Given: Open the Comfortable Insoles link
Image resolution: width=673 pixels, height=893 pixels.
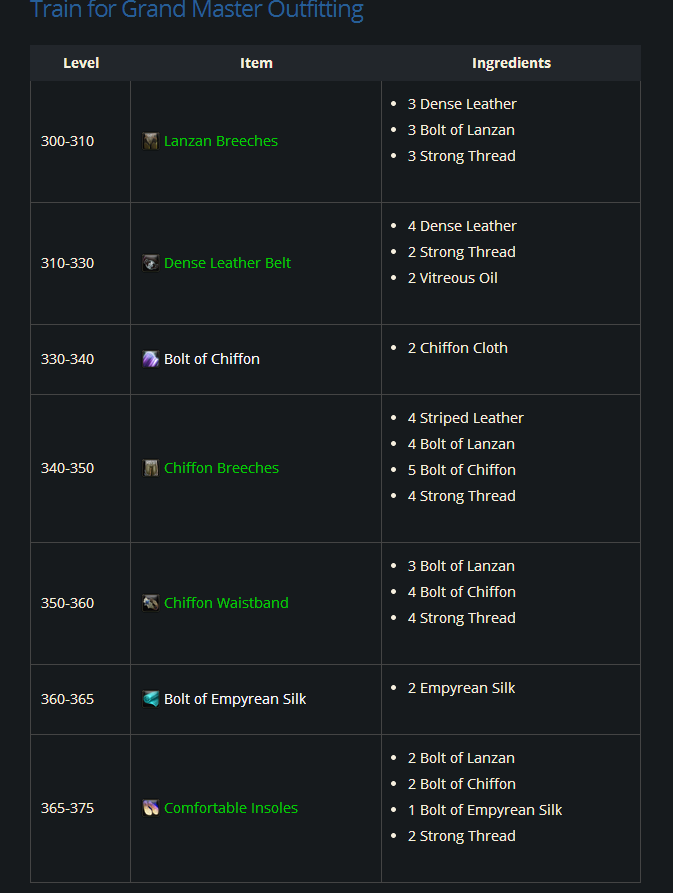Looking at the screenshot, I should (231, 808).
